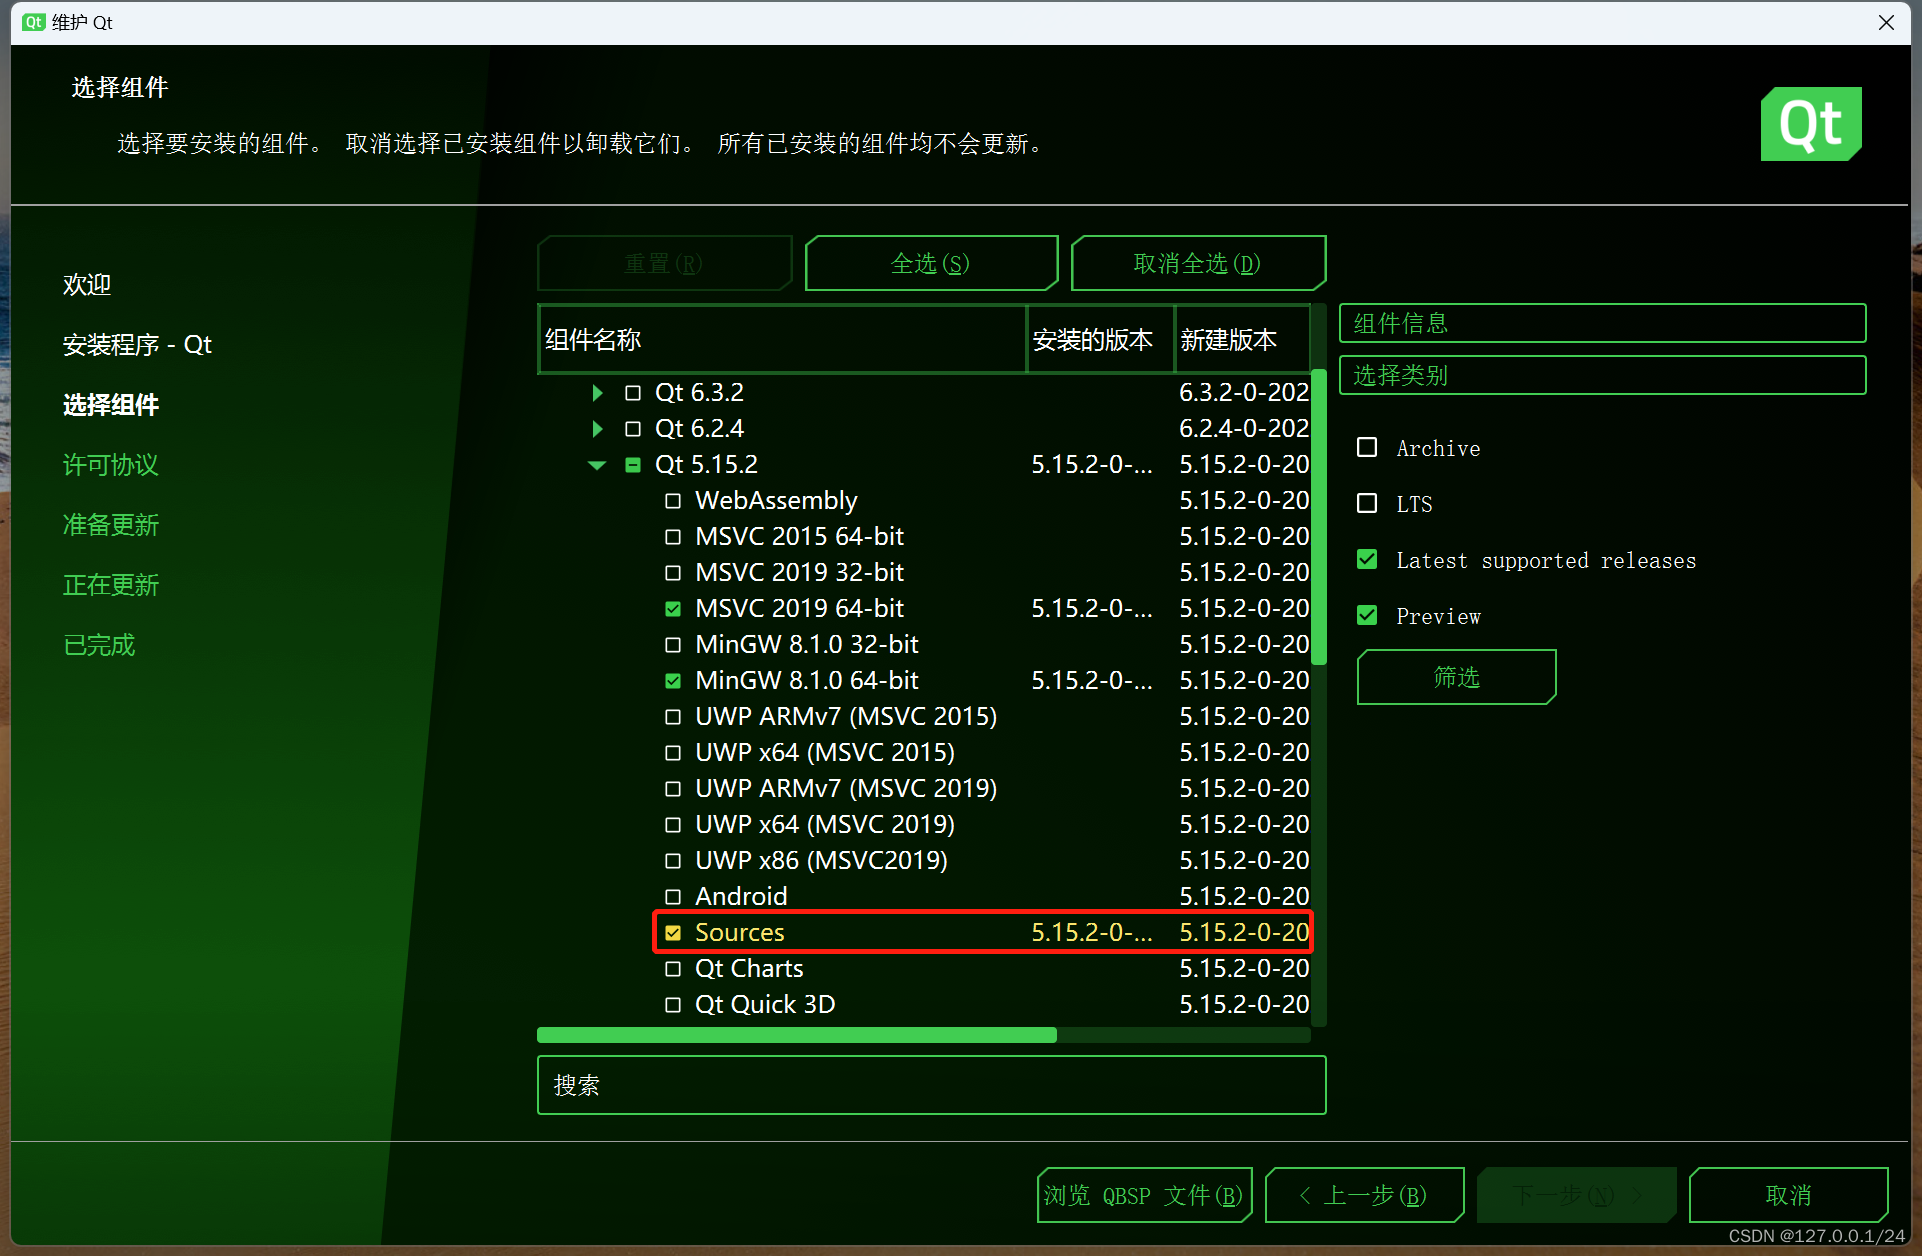Disable the Preview category filter
The image size is (1922, 1256).
click(x=1367, y=615)
